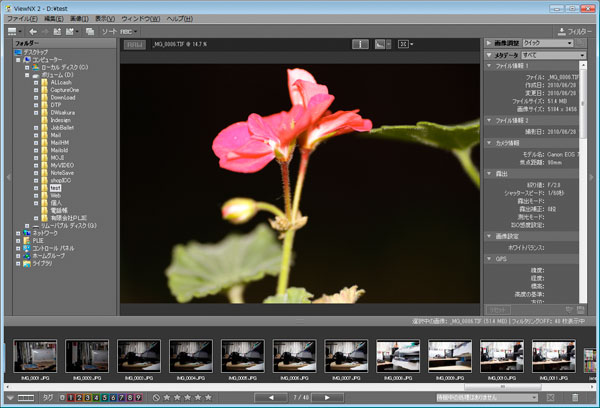Image resolution: width=600 pixels, height=408 pixels.
Task: Collapse the ファイル情報 1 section
Action: (489, 66)
